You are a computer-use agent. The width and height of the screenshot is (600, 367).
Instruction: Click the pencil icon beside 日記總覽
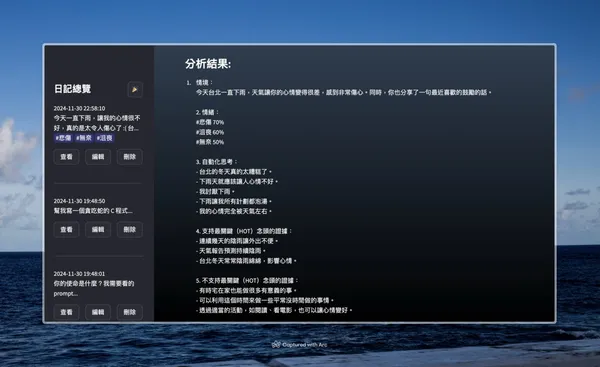click(135, 90)
